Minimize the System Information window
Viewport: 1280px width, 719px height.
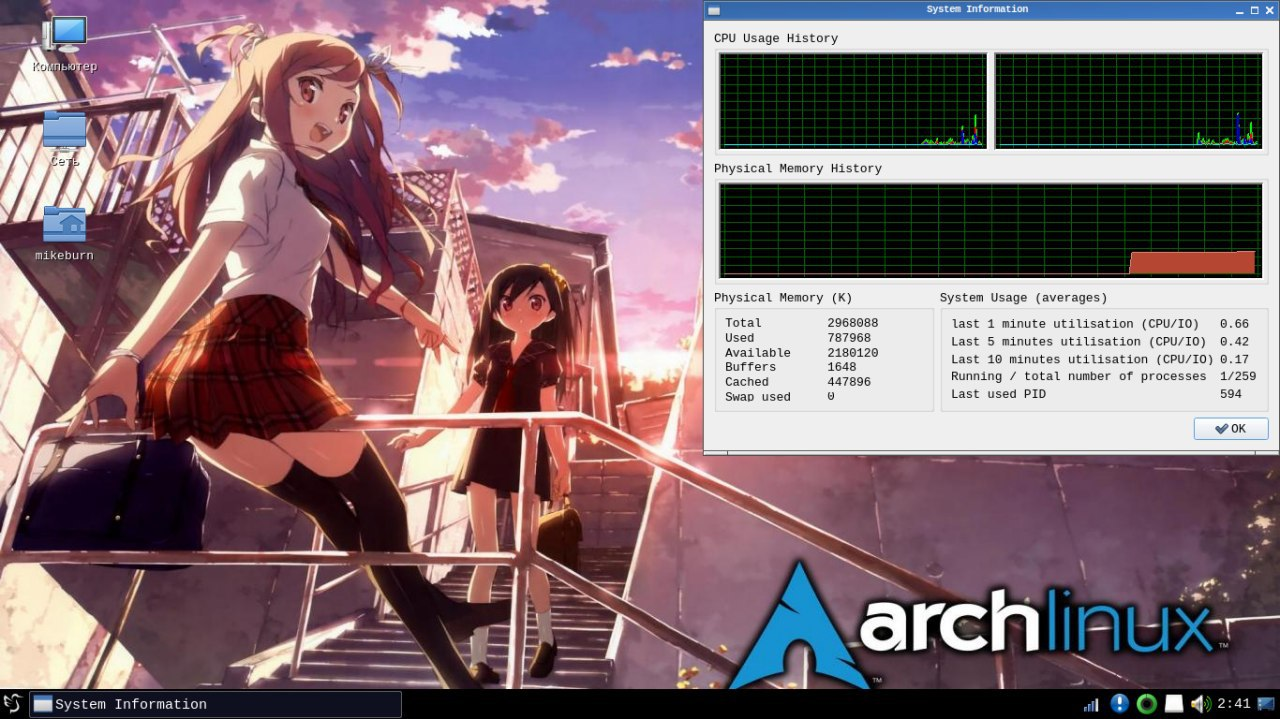tap(1240, 9)
